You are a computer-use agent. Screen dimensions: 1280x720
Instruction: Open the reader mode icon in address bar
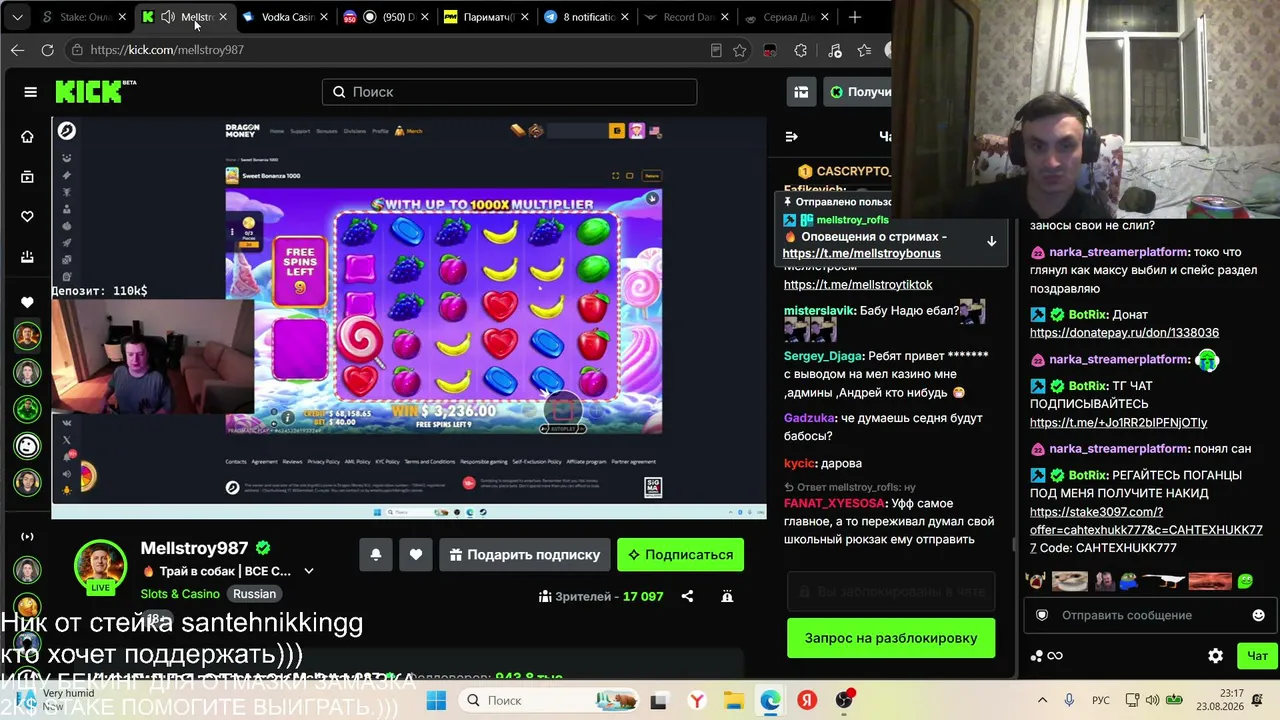point(716,50)
